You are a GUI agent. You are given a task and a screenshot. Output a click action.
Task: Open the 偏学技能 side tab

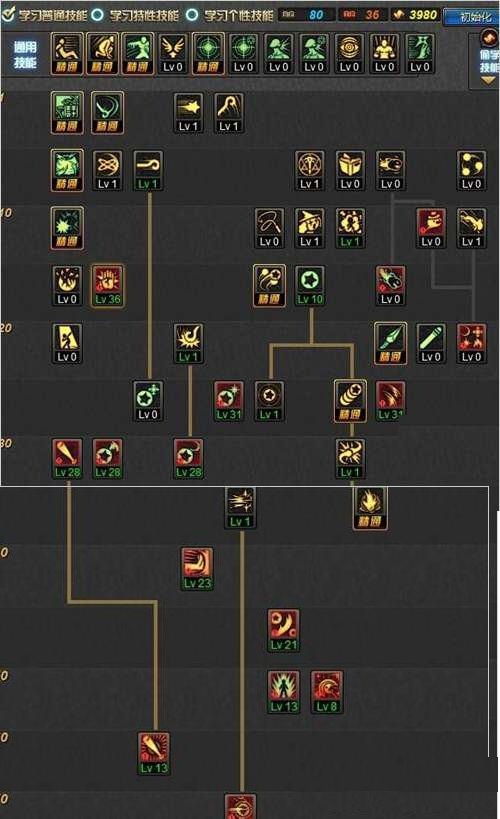pos(489,61)
